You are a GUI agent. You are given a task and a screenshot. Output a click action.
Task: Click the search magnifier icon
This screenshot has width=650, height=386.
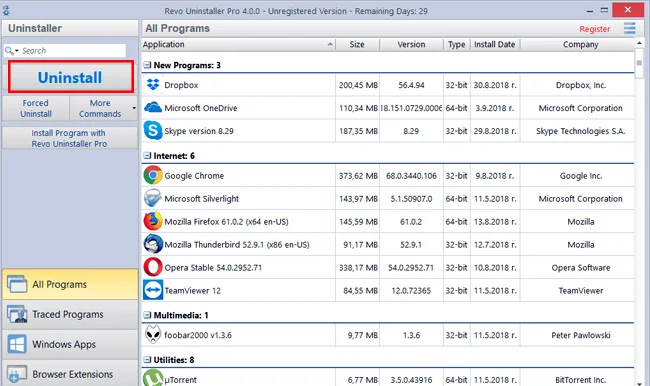(x=9, y=51)
